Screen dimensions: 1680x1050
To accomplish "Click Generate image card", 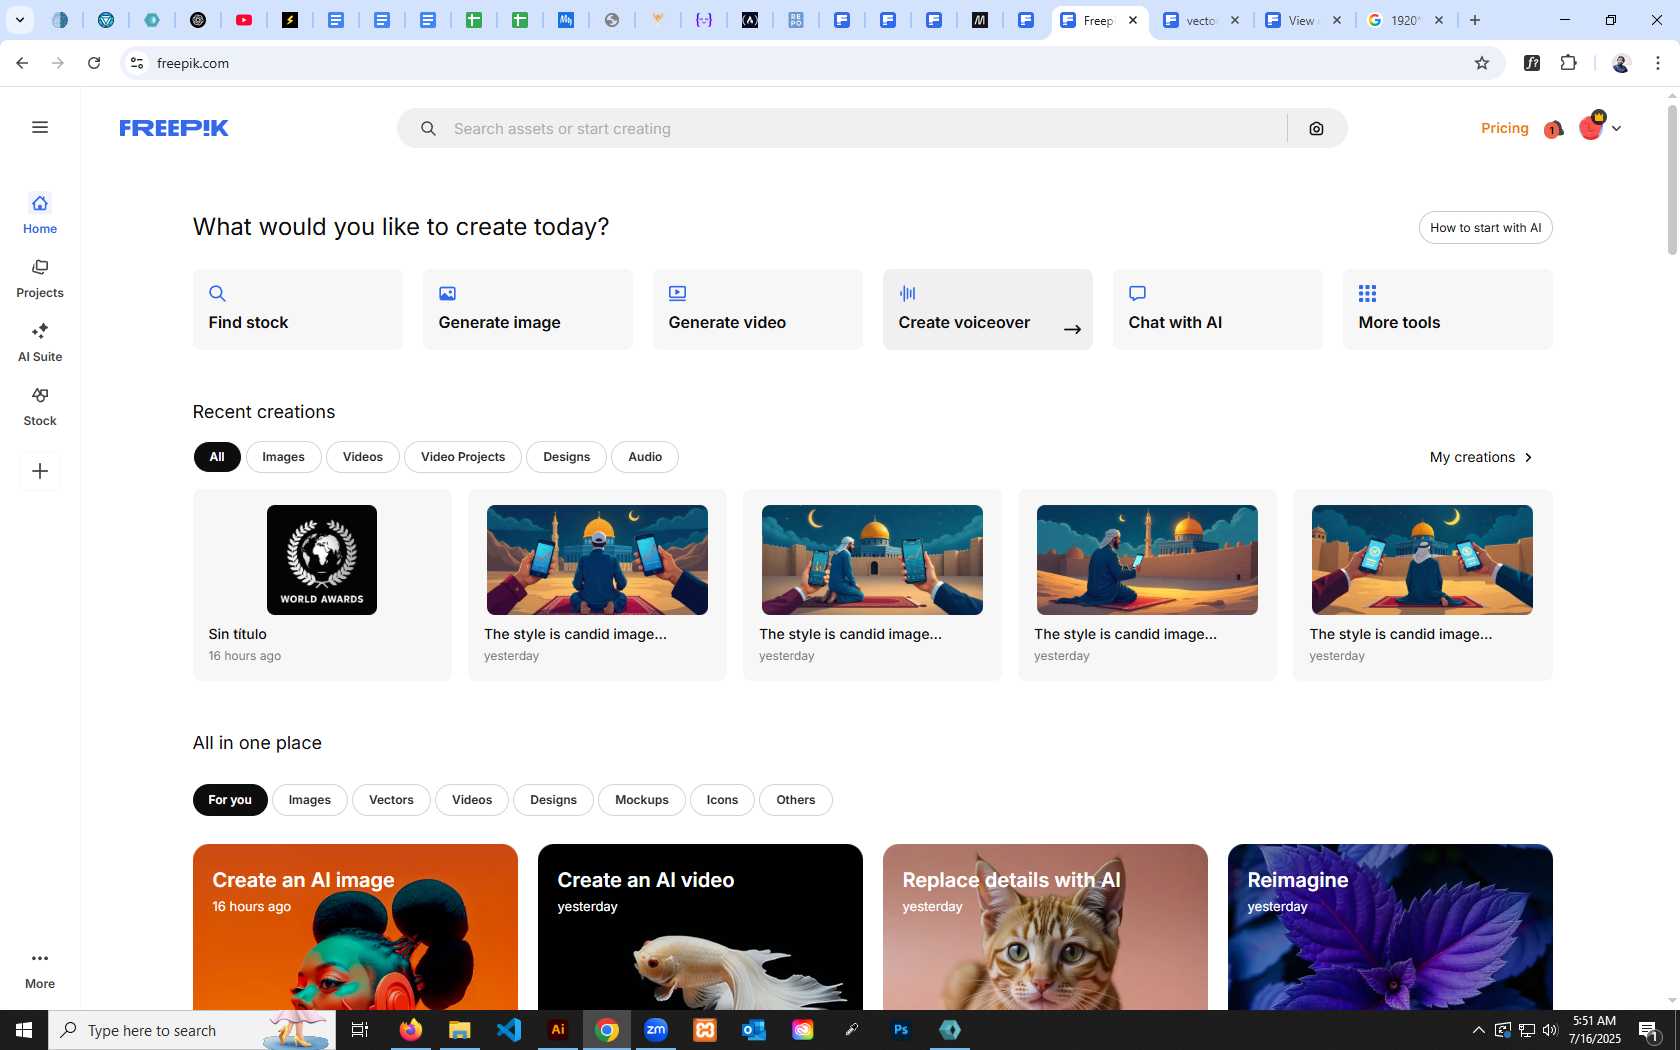I will (528, 309).
